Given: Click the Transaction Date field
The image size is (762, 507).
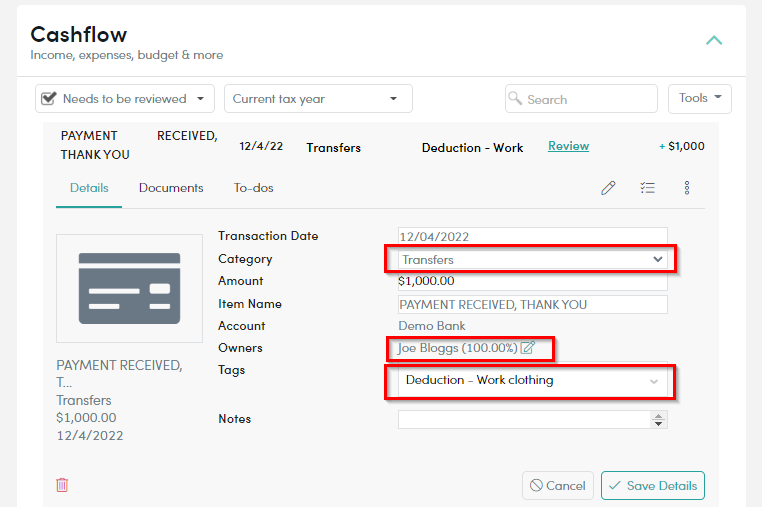Looking at the screenshot, I should point(533,236).
